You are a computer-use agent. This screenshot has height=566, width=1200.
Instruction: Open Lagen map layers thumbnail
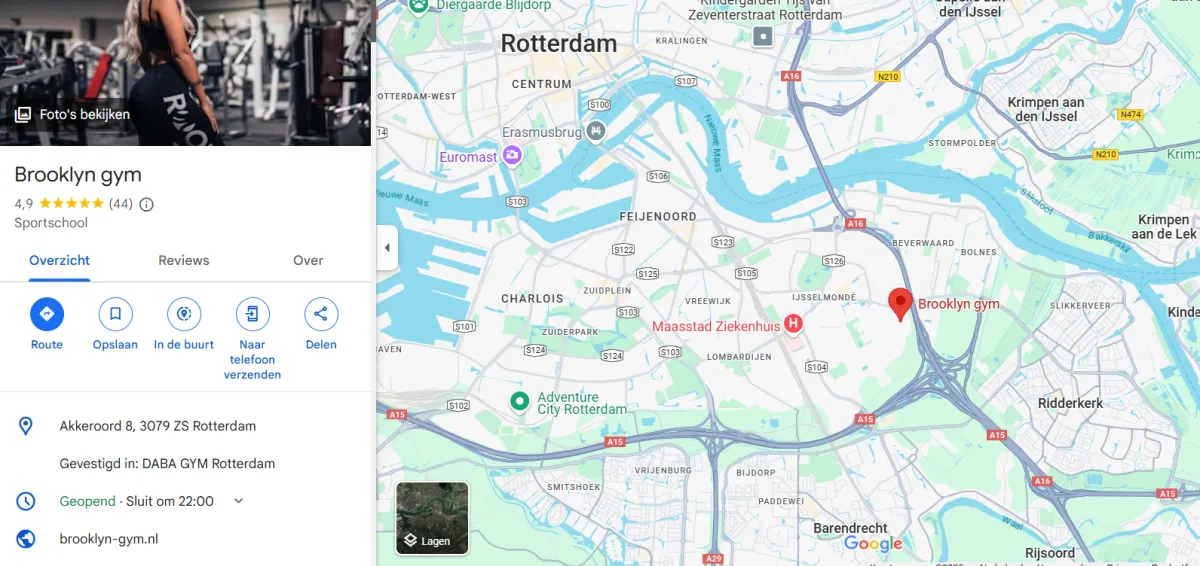click(x=432, y=518)
